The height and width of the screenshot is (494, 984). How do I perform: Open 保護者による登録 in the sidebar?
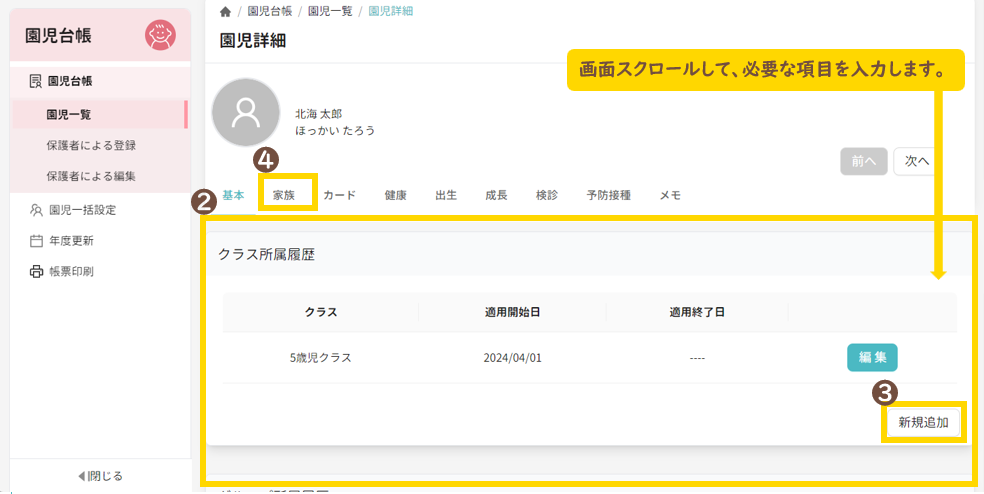(x=91, y=145)
